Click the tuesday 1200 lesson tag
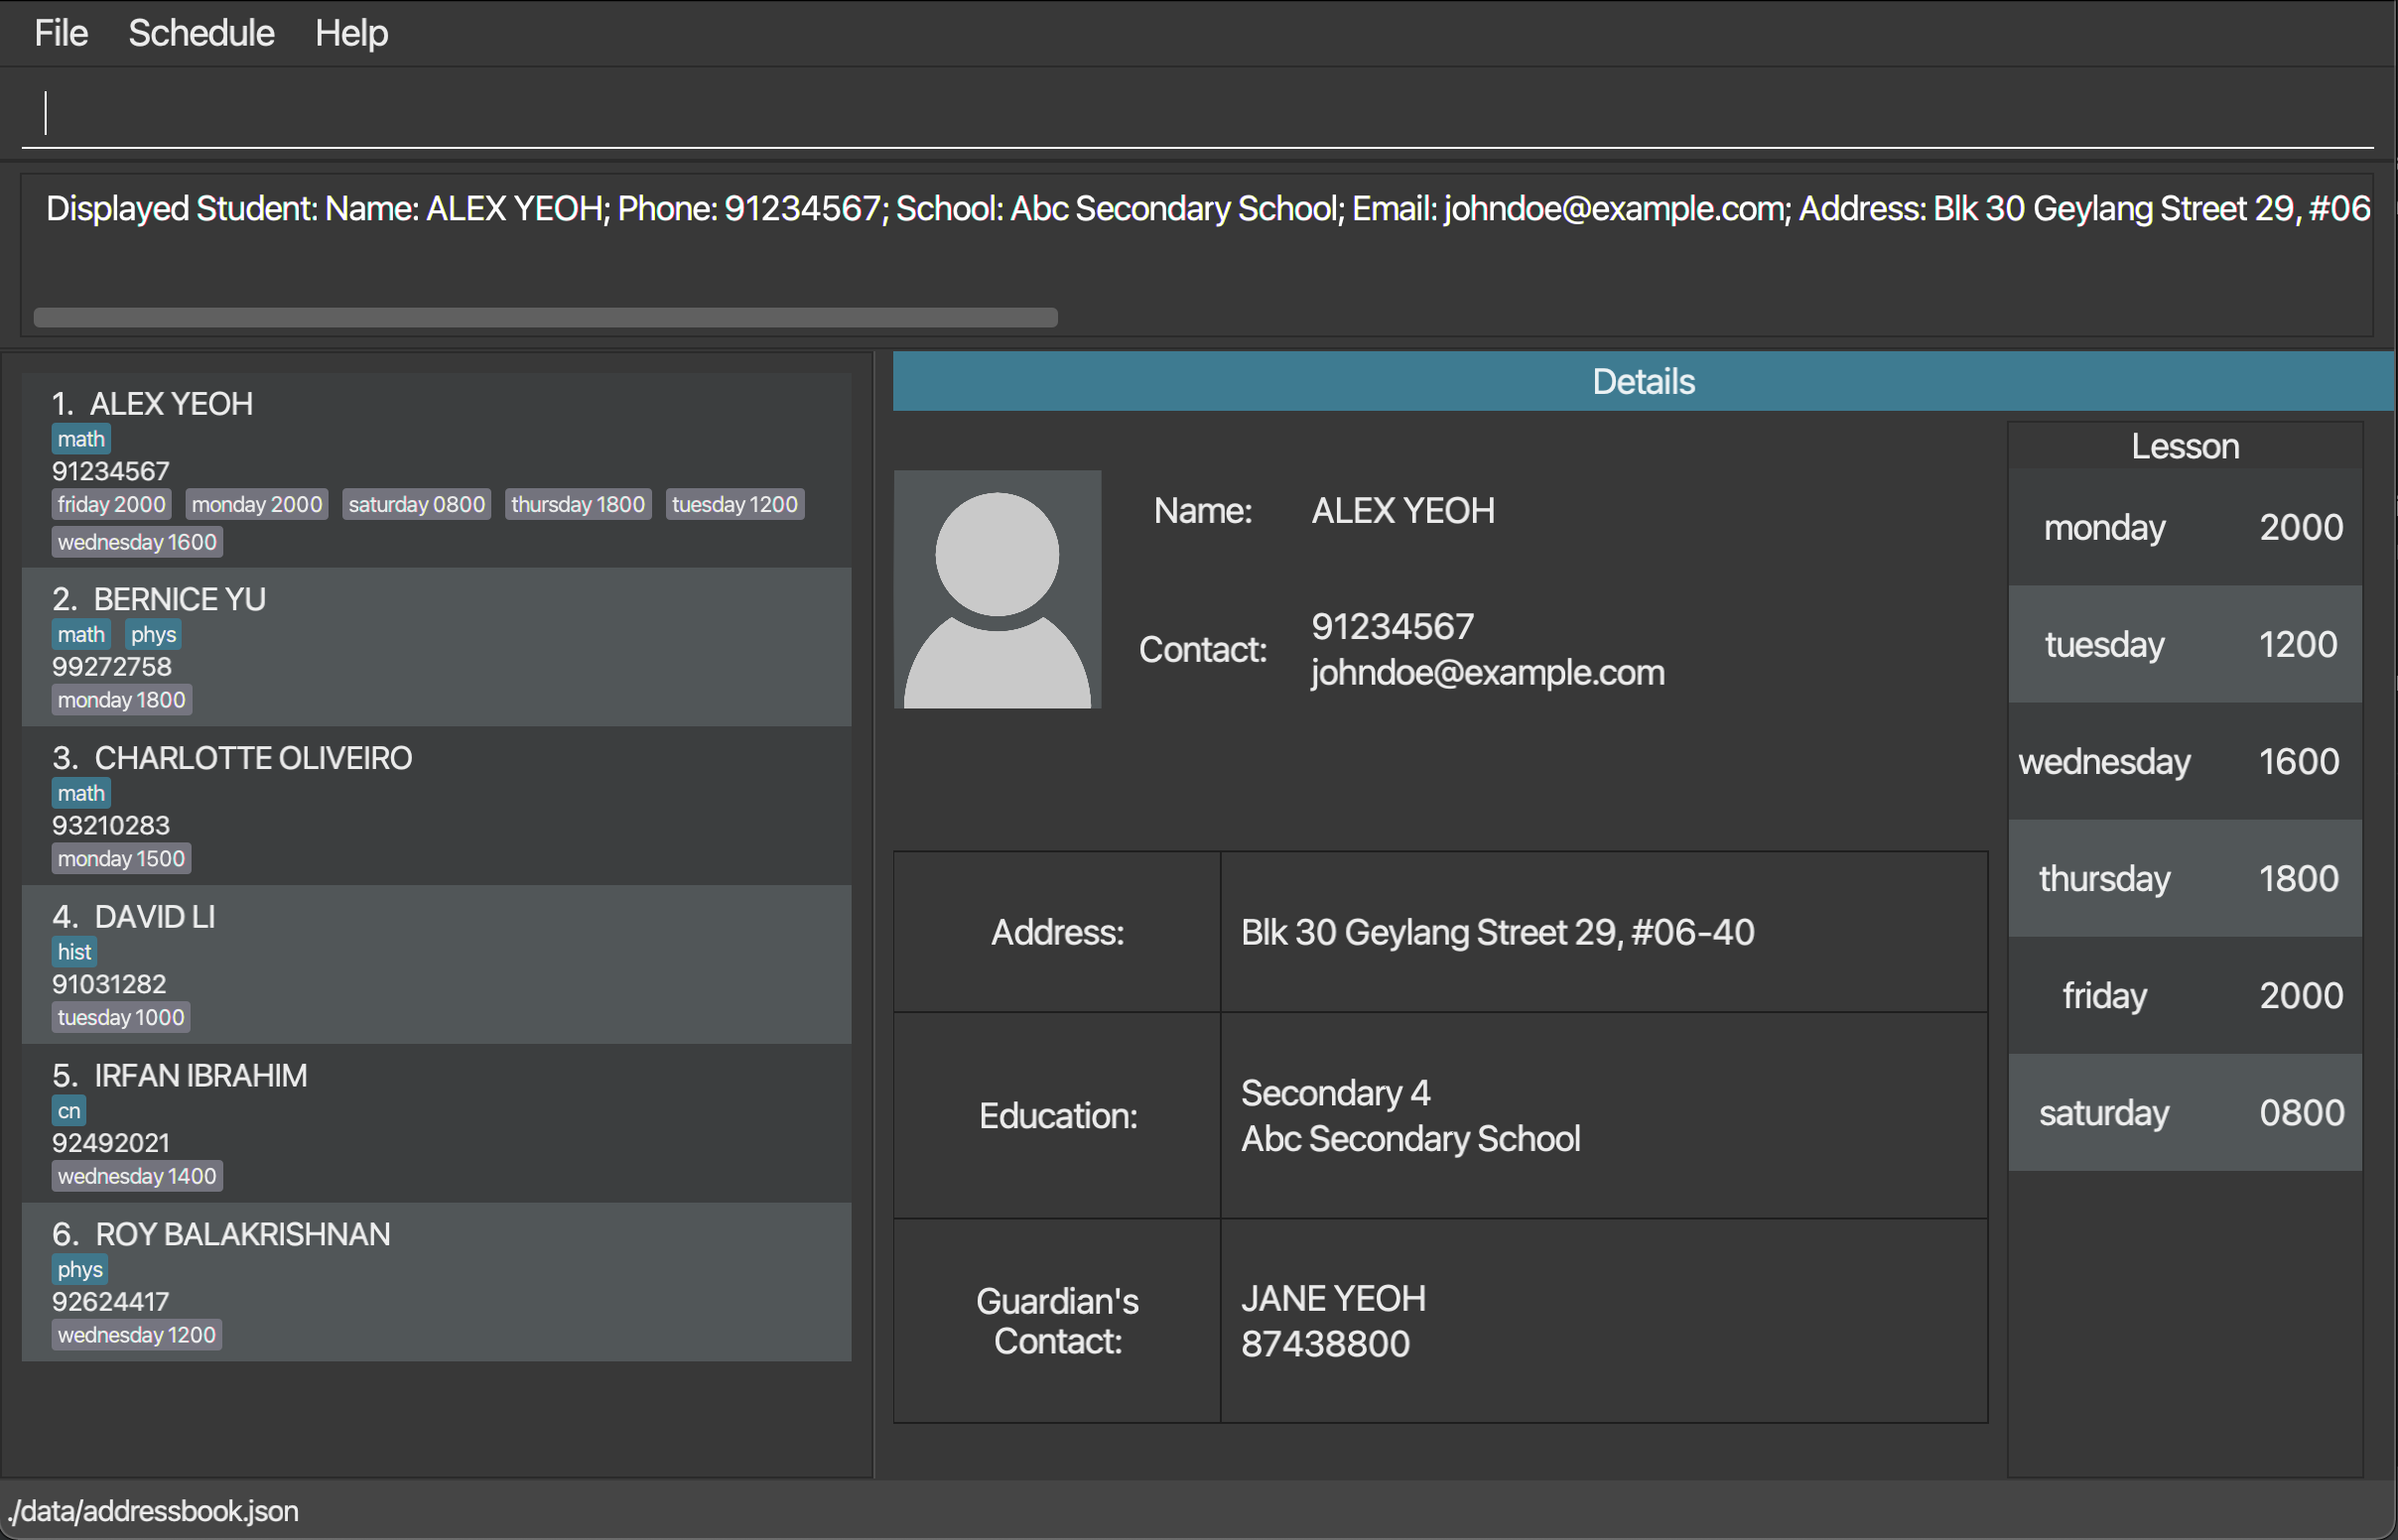The height and width of the screenshot is (1540, 2398). (x=735, y=504)
